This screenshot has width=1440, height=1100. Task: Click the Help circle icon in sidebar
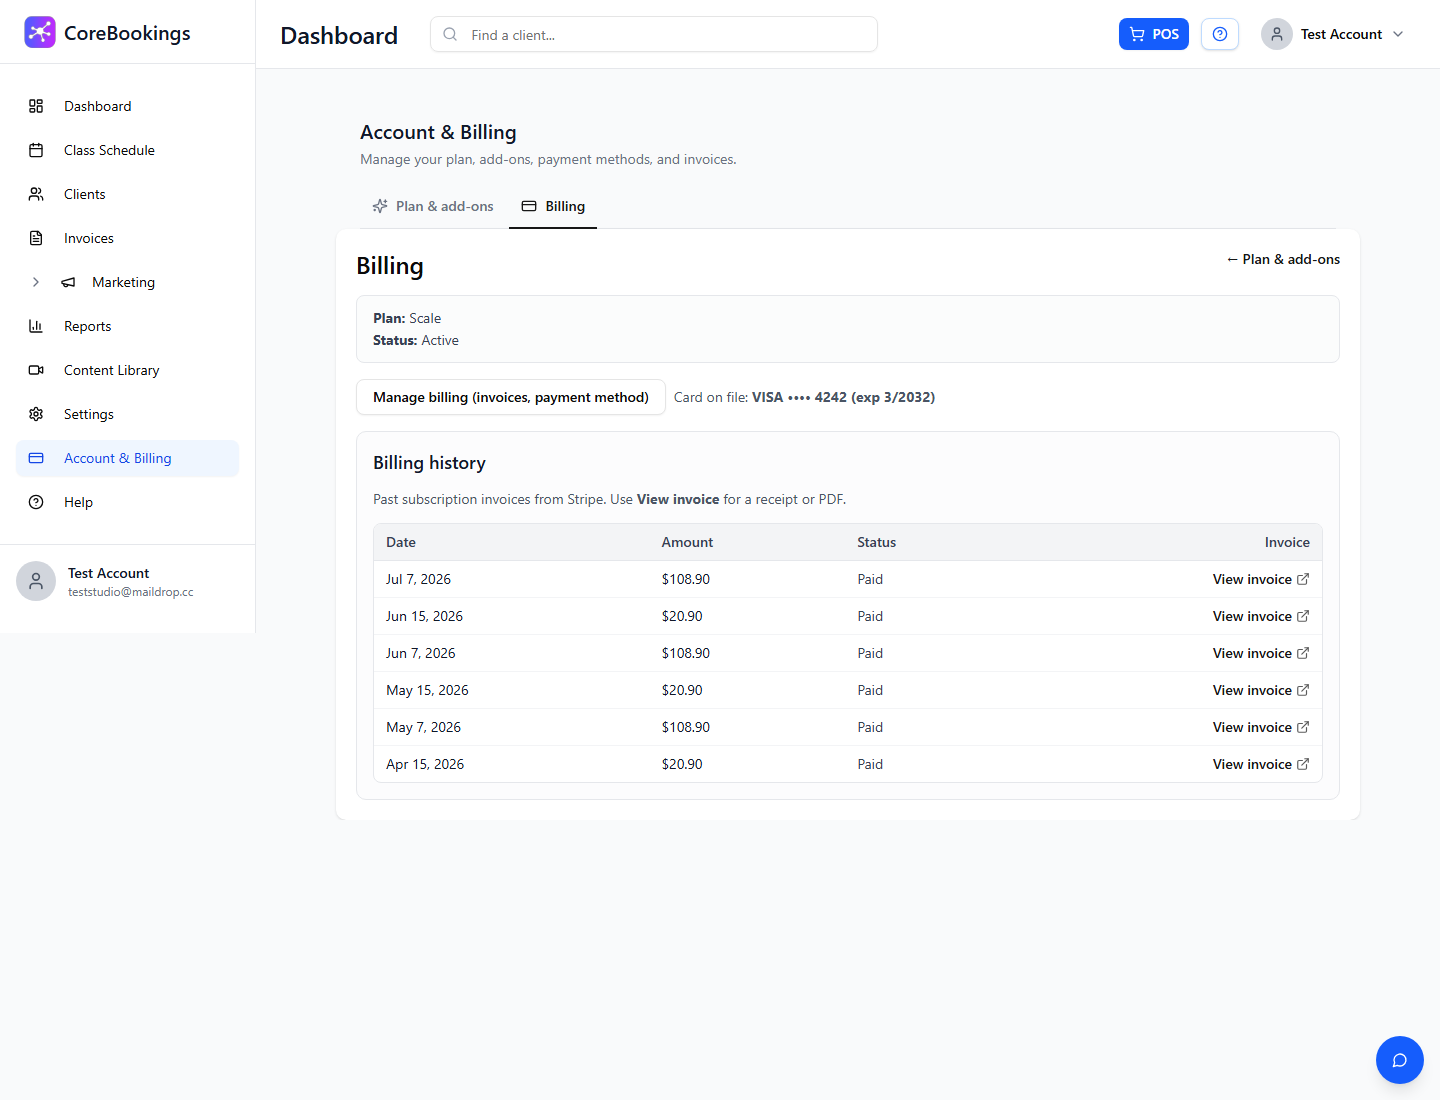coord(36,502)
